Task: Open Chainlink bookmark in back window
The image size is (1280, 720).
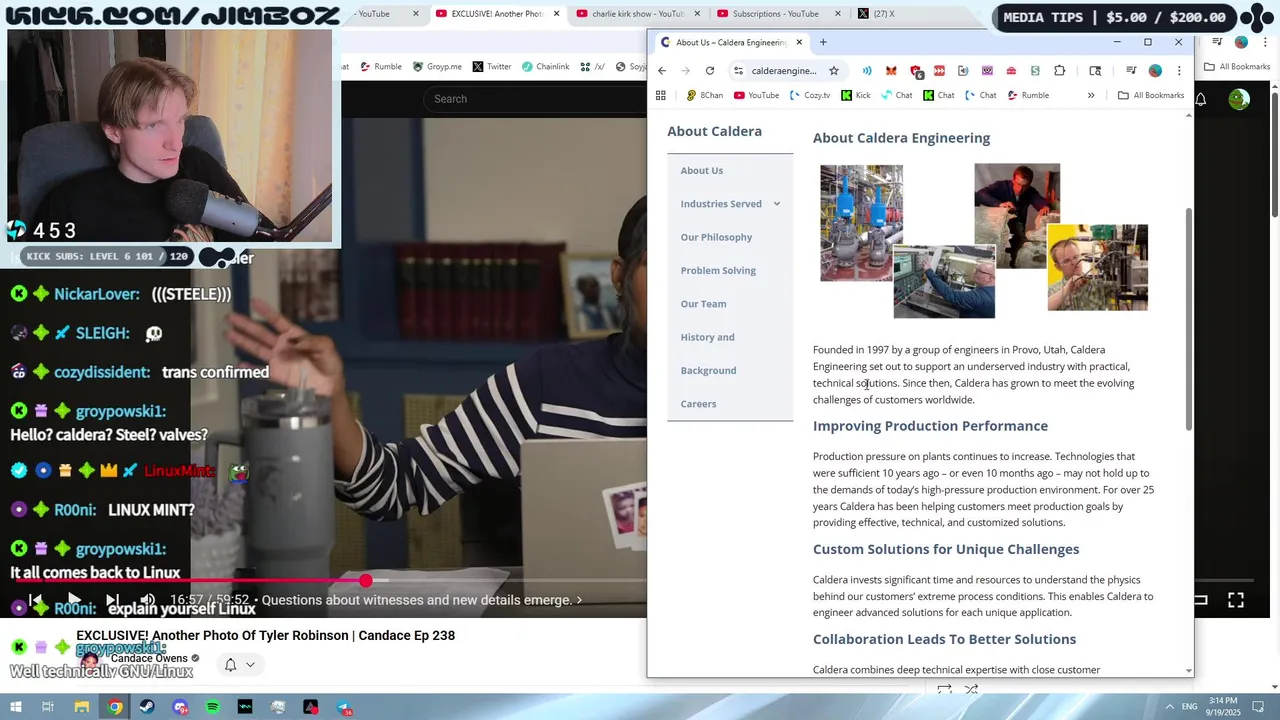Action: 545,67
